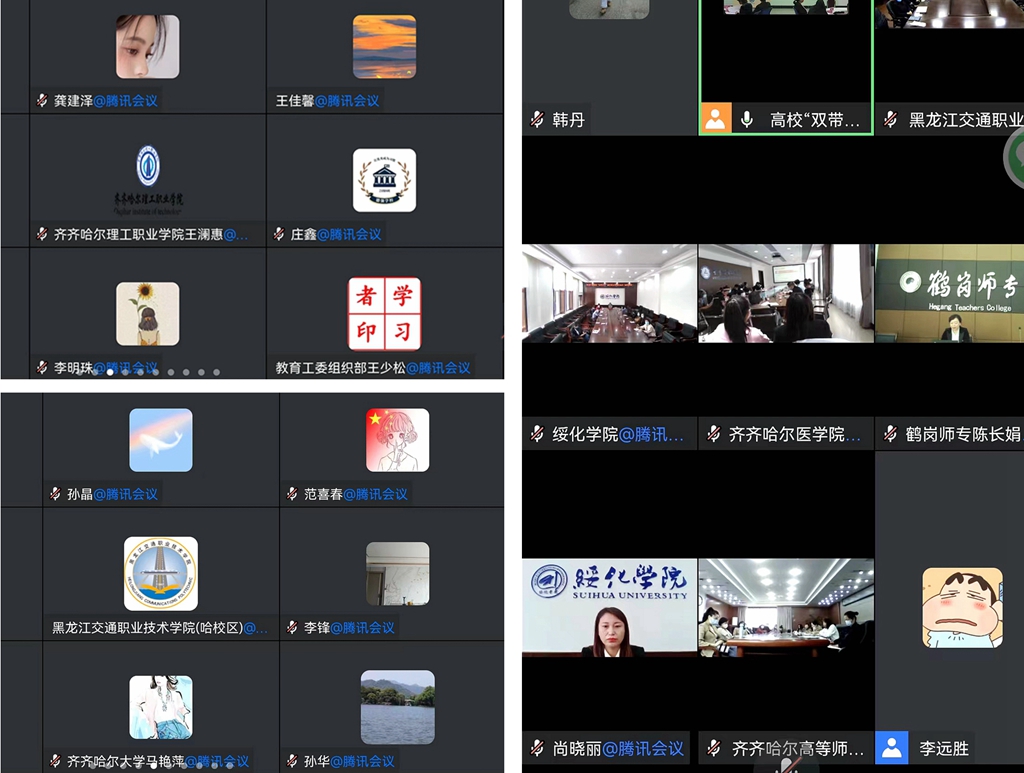Open the 鹤岗师专 Hegang Teachers College video tile
The image size is (1024, 773).
point(949,294)
